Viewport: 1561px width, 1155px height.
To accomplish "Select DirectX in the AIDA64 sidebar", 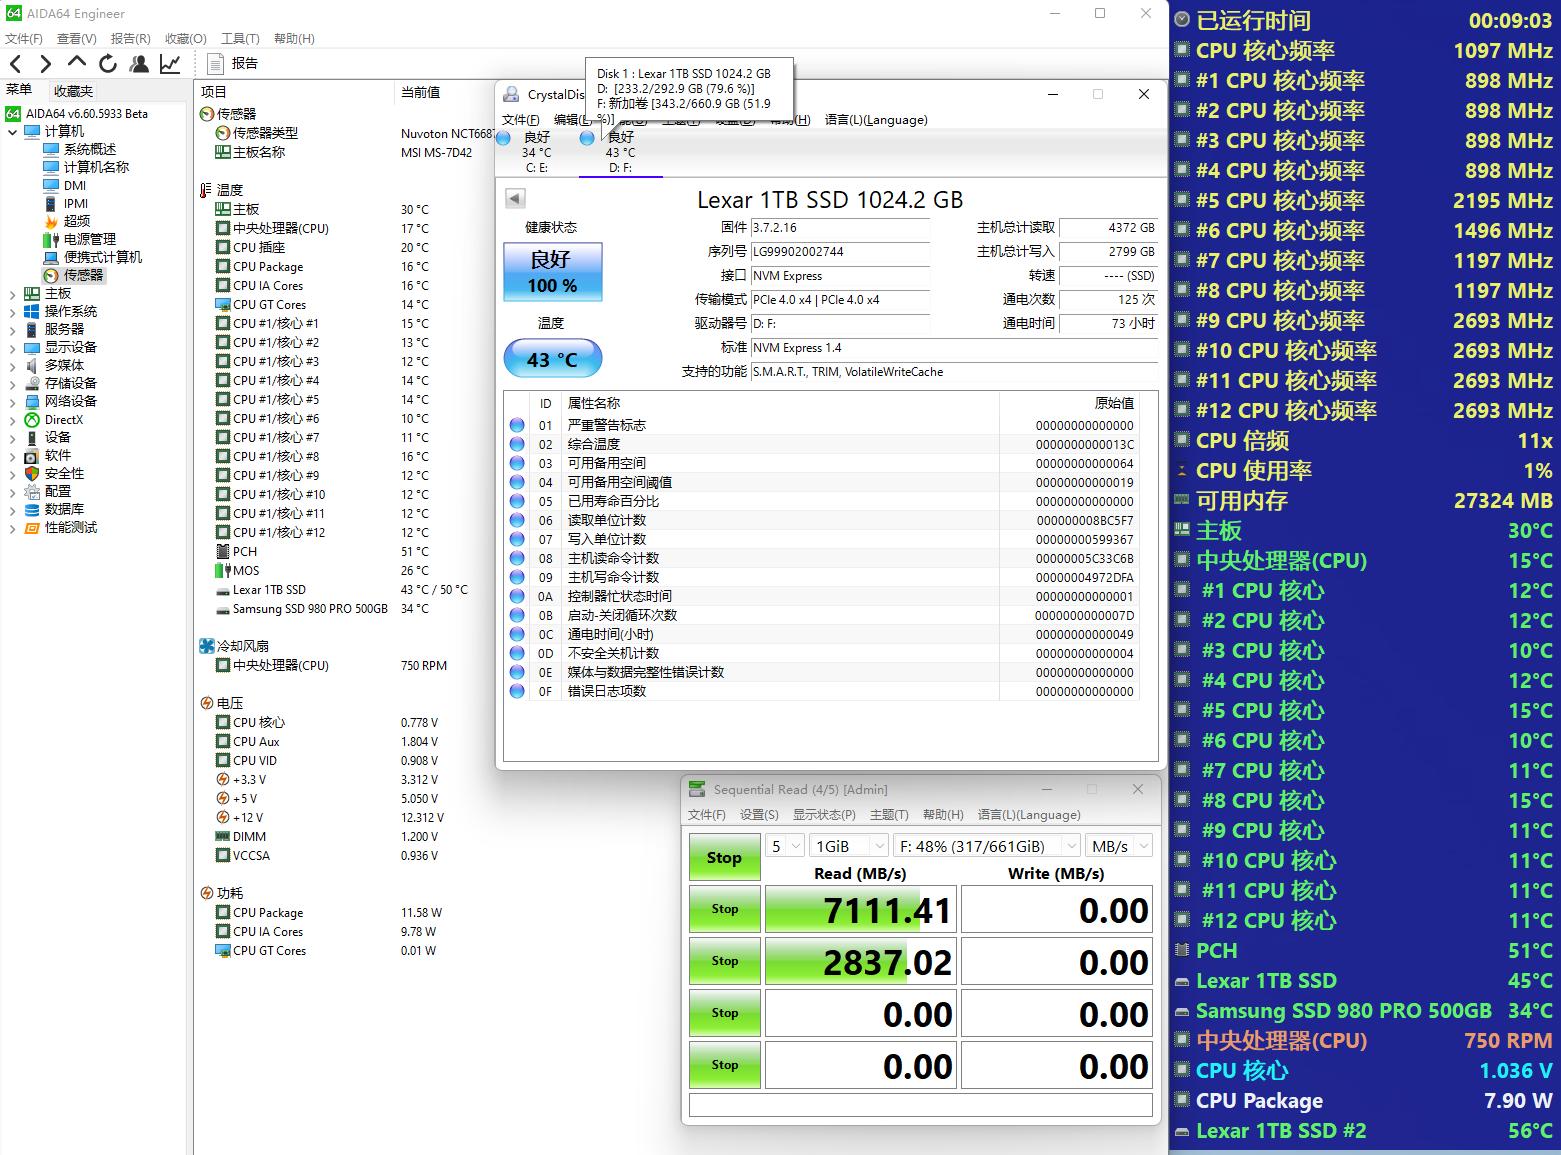I will click(x=62, y=419).
